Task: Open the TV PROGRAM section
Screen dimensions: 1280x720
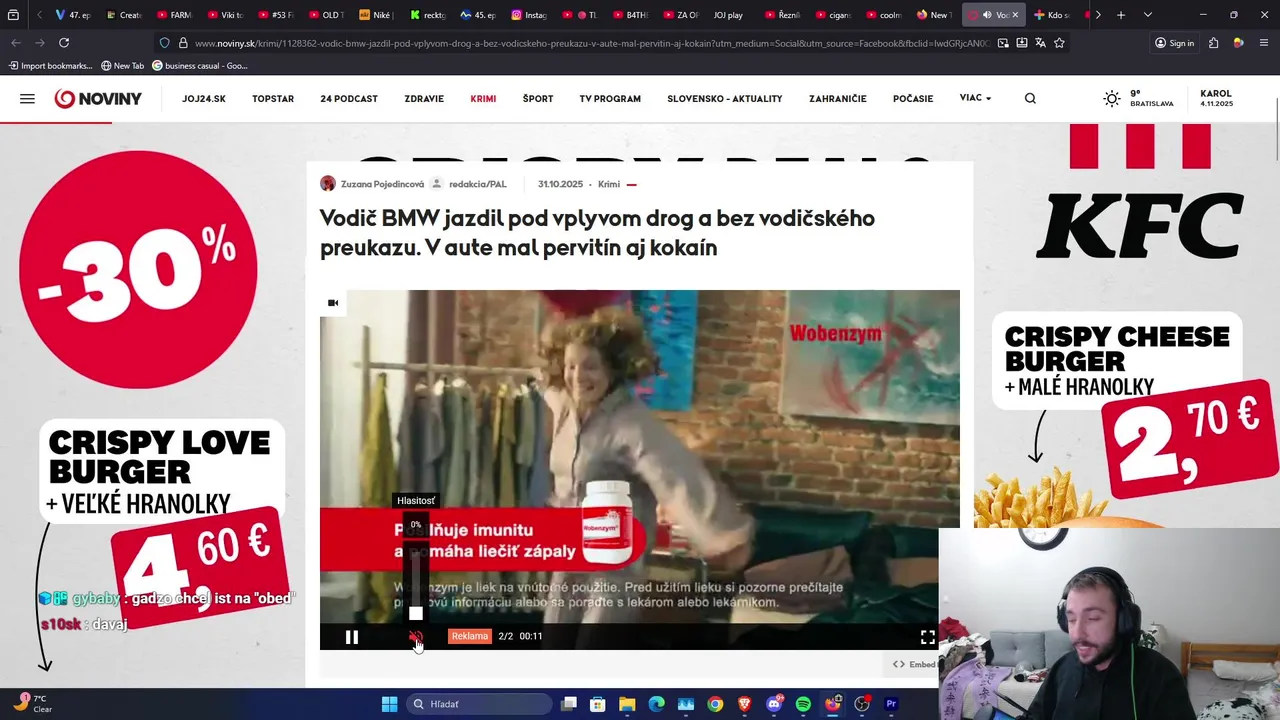Action: point(610,99)
